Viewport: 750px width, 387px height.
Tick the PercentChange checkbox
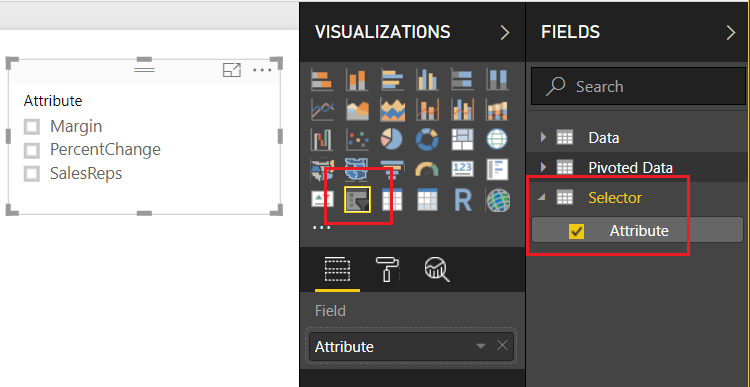tap(32, 150)
